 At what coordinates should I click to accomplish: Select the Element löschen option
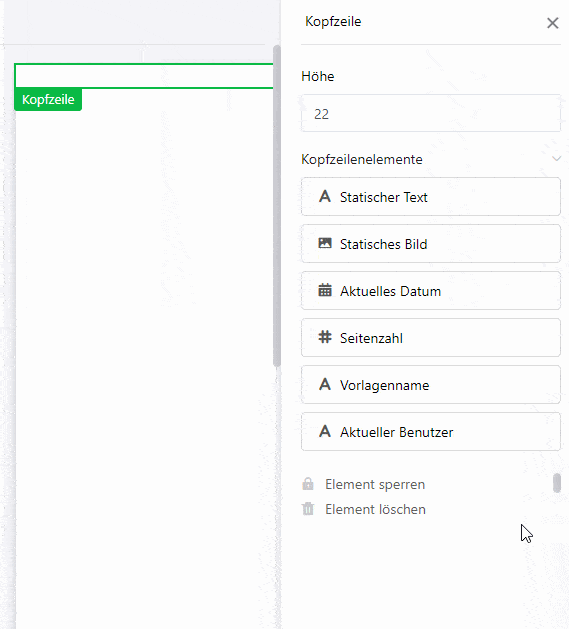tap(375, 509)
